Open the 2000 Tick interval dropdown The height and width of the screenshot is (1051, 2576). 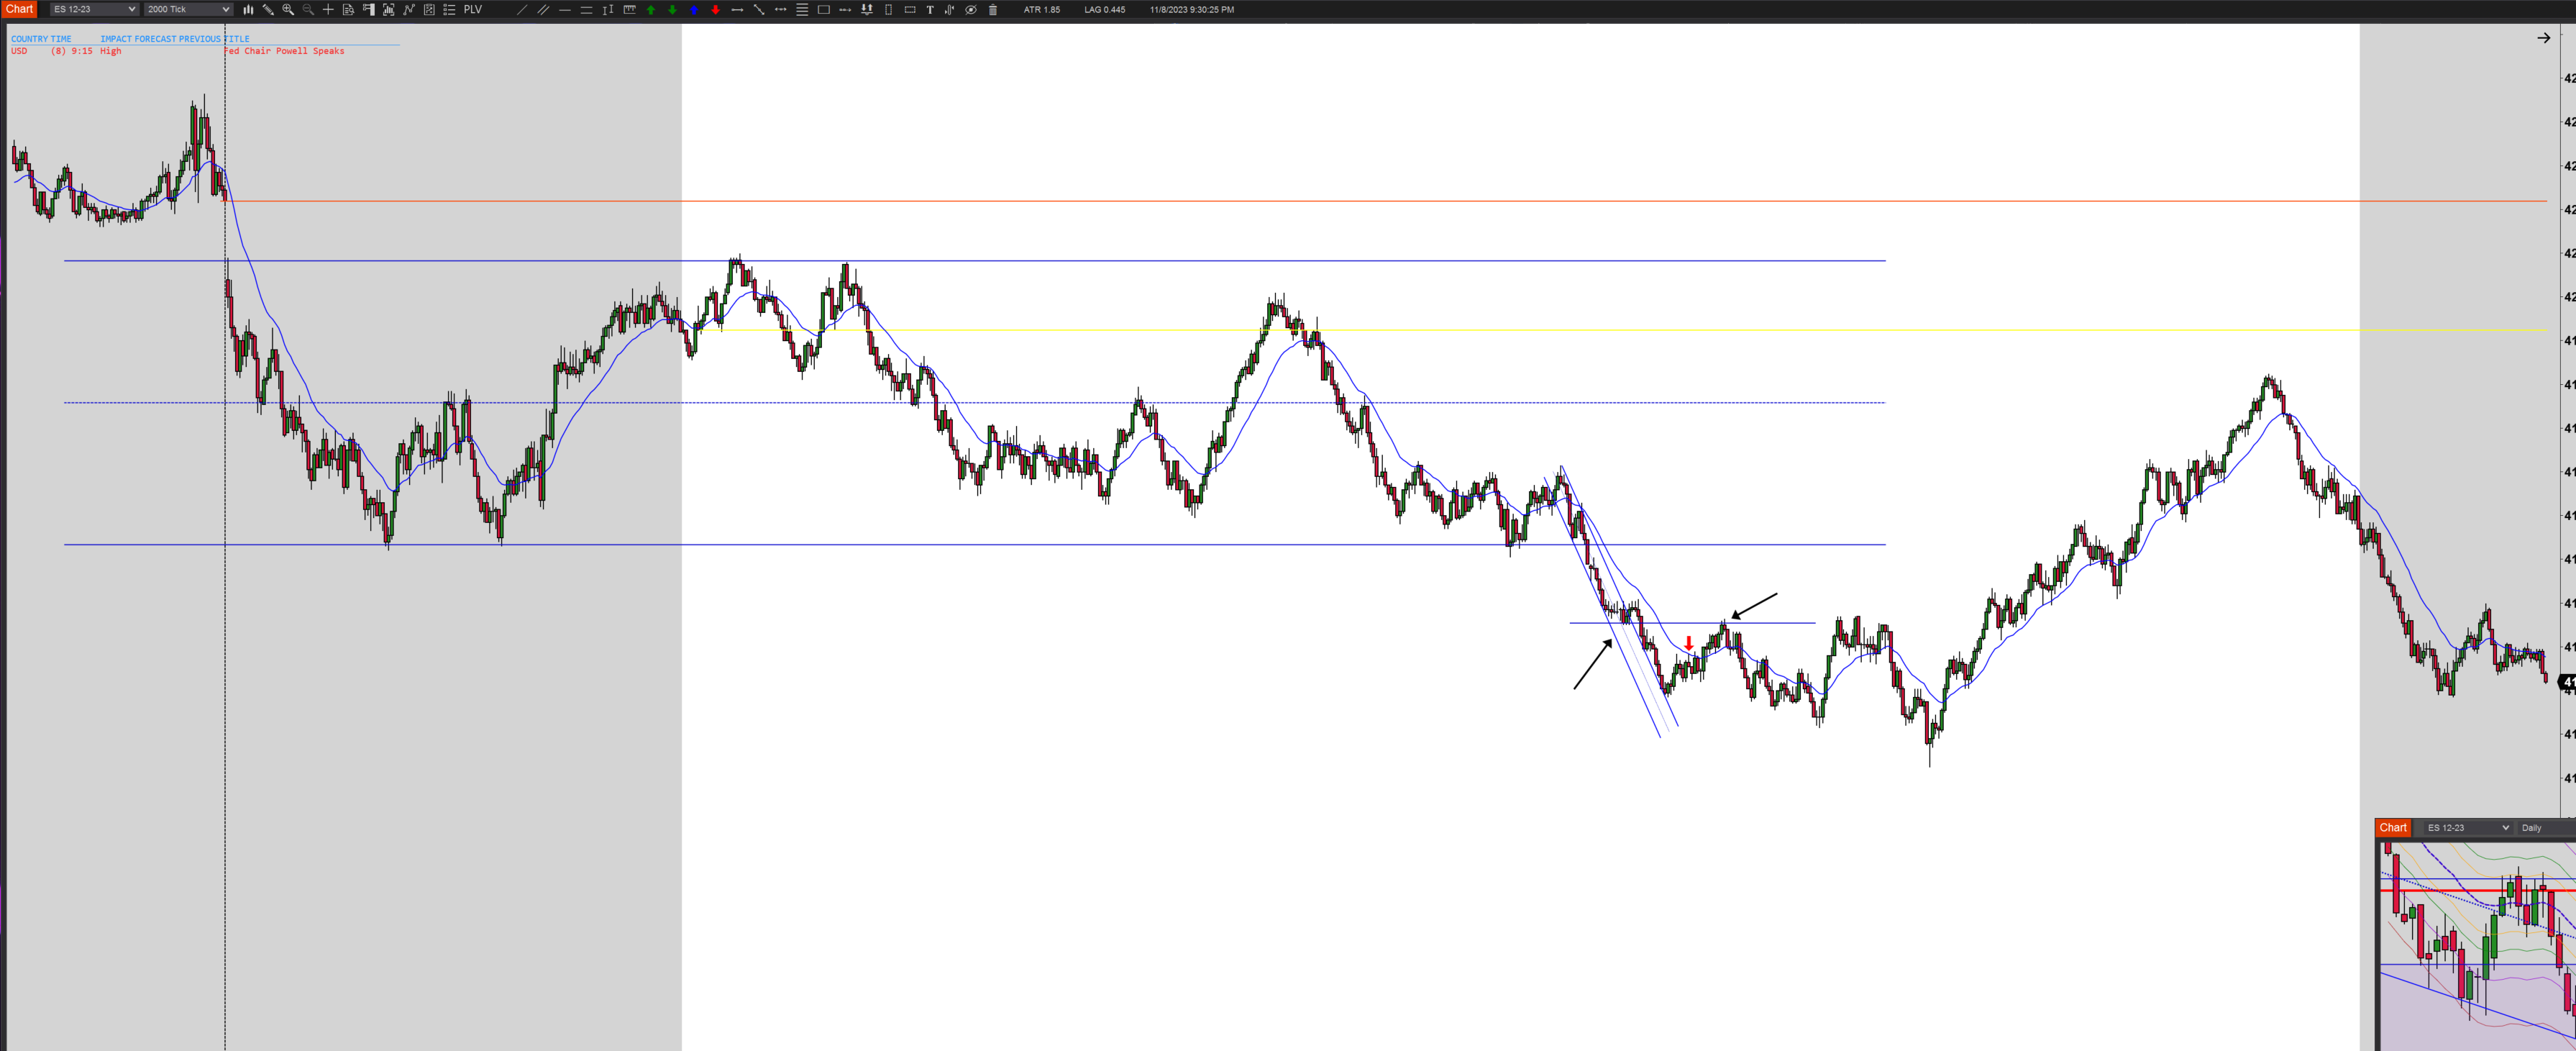pyautogui.click(x=188, y=10)
